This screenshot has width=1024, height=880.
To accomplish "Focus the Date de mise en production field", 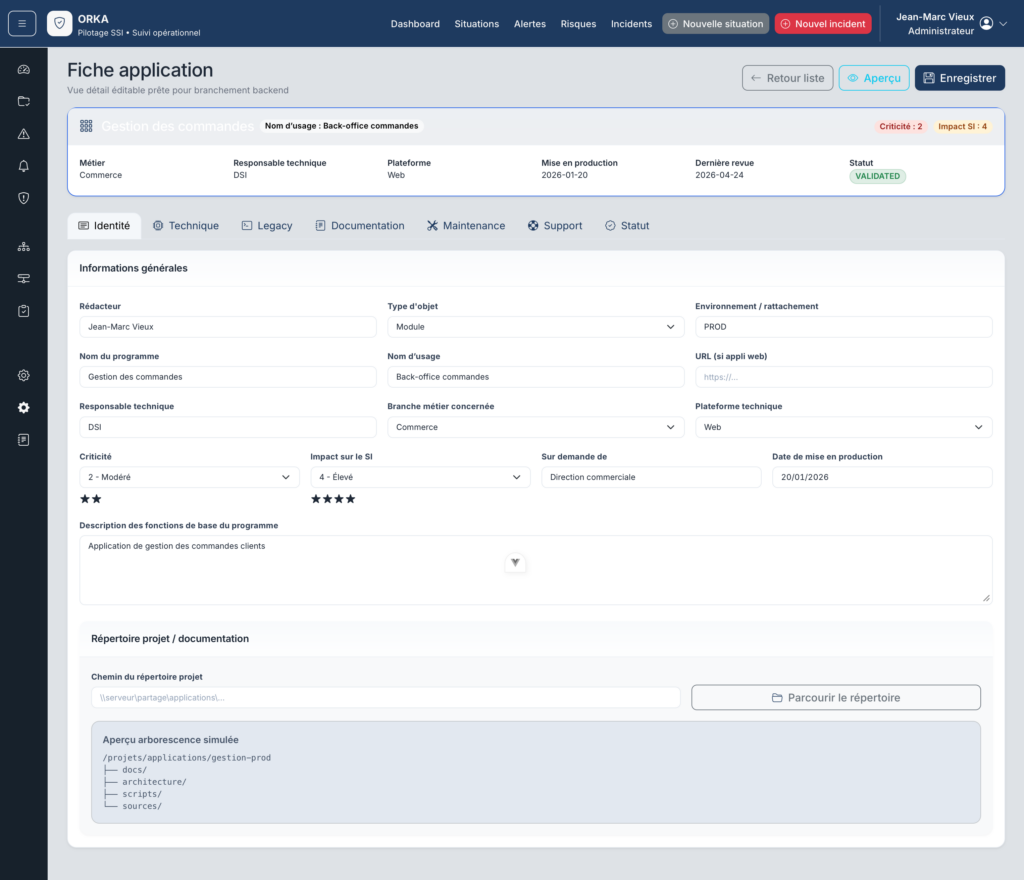I will click(882, 477).
